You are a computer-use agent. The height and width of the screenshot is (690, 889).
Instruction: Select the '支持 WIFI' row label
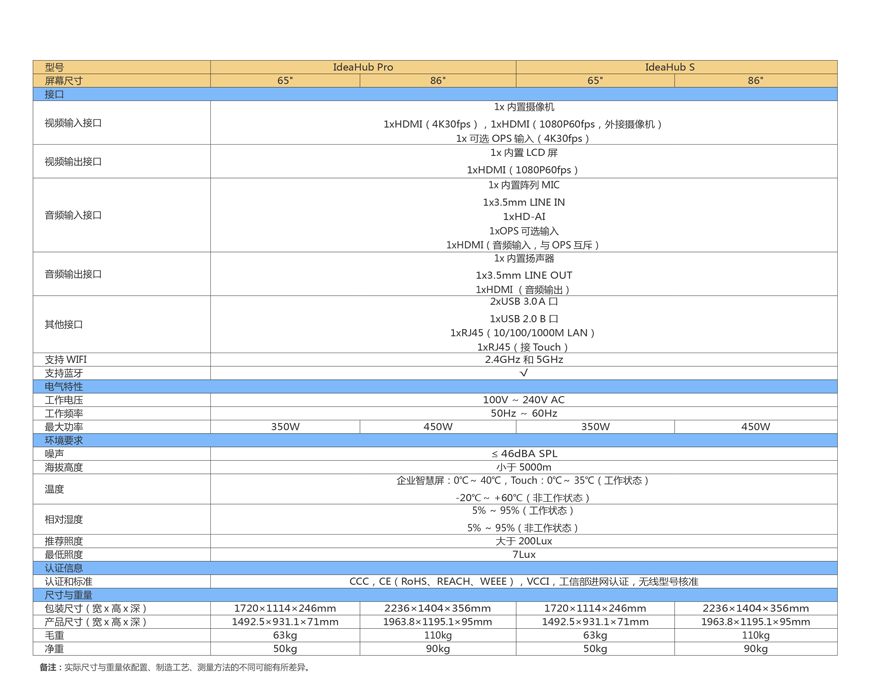click(66, 359)
